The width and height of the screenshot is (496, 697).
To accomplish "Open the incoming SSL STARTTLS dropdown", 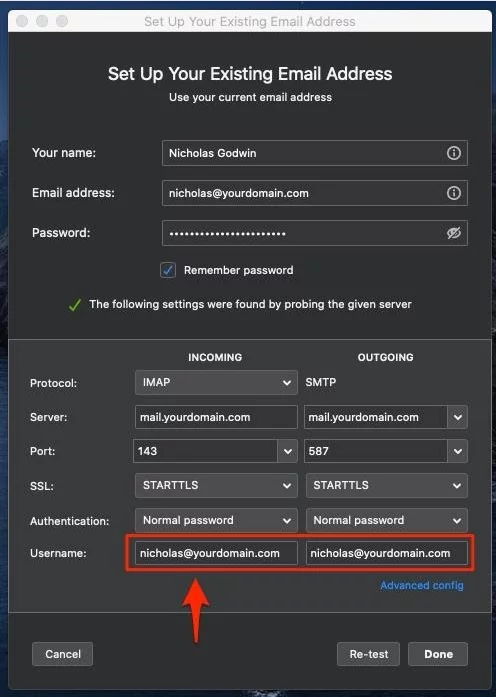I will 216,485.
